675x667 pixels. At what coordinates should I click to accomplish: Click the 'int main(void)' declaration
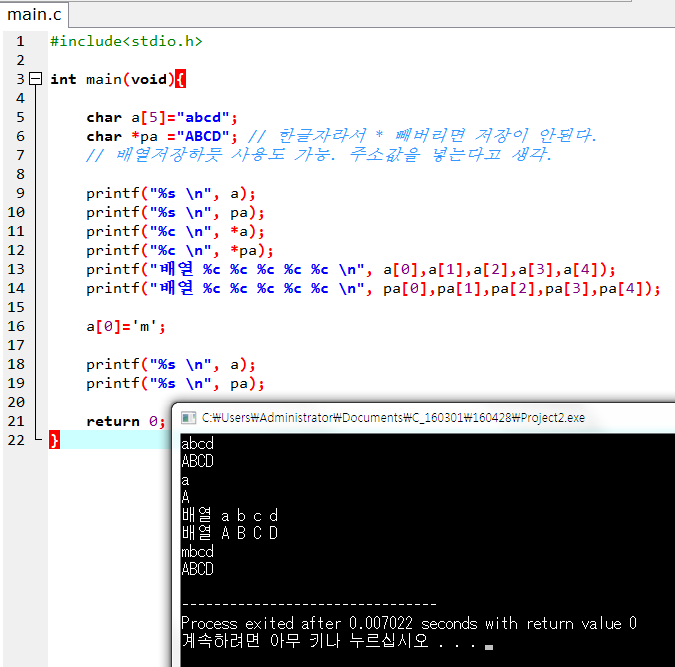(x=112, y=79)
